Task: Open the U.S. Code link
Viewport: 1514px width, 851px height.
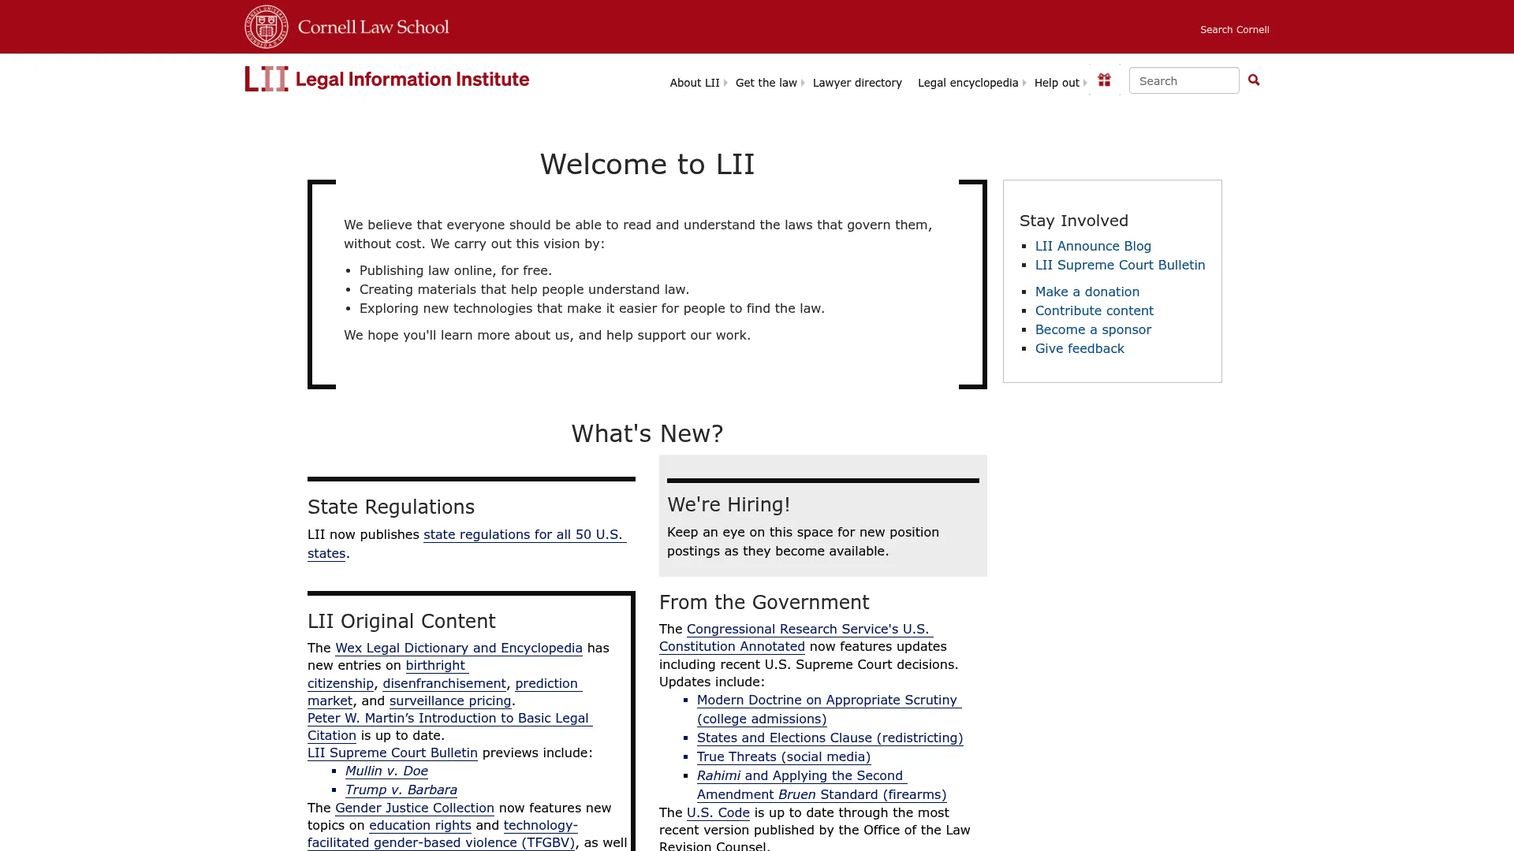Action: 718,813
